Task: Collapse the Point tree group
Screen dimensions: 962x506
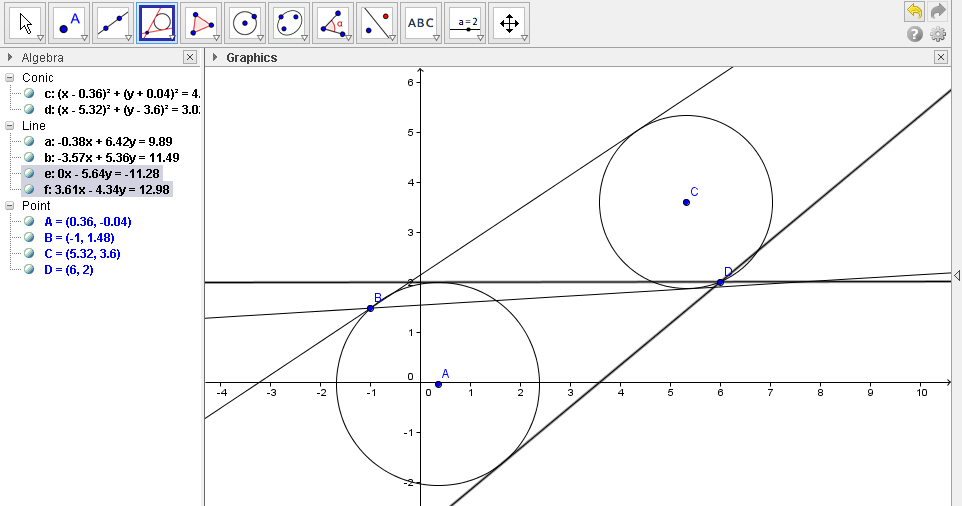Action: click(x=10, y=205)
